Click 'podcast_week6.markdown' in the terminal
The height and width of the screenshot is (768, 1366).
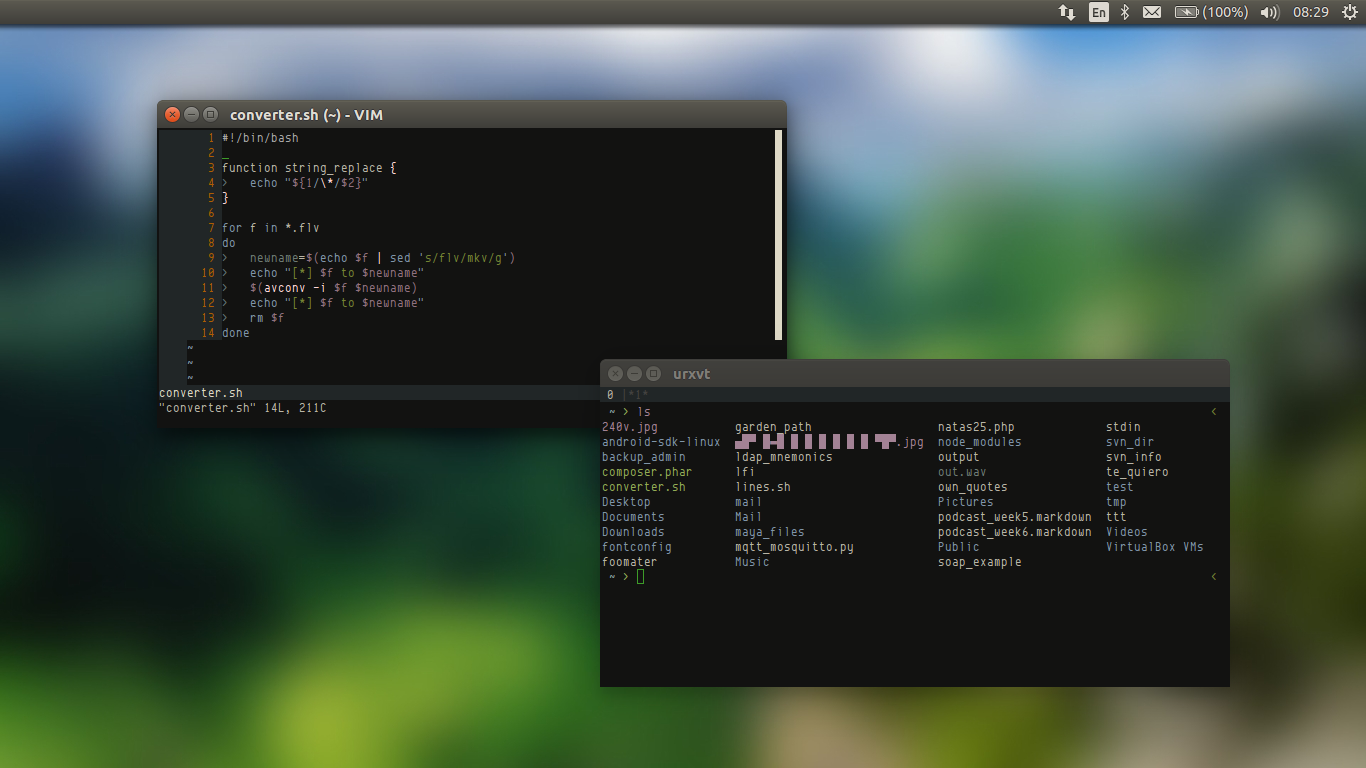coord(1015,532)
